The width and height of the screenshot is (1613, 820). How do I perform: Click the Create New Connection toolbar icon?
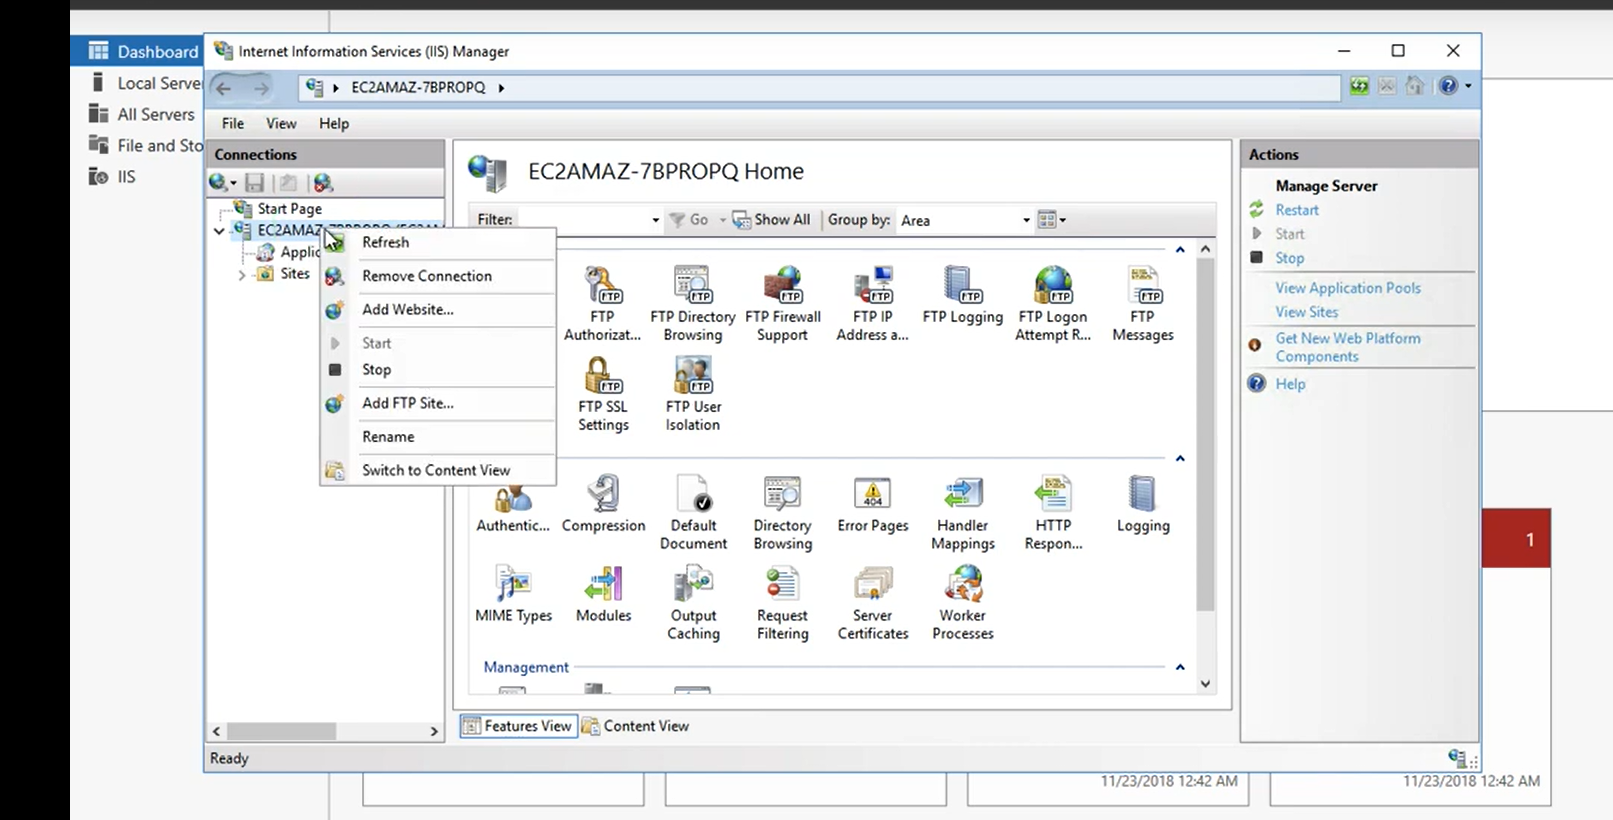click(222, 182)
